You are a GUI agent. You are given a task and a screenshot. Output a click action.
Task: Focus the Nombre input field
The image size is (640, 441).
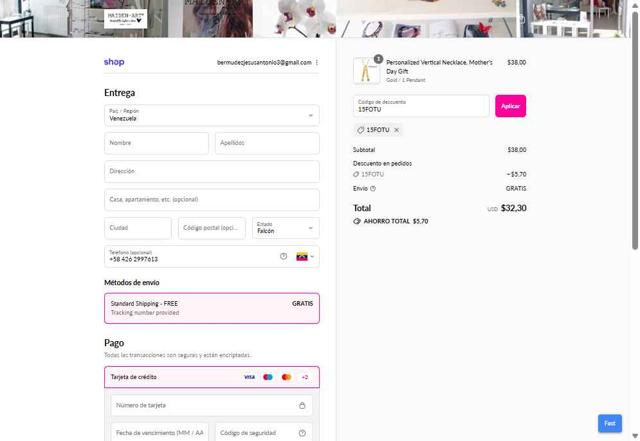(x=156, y=143)
